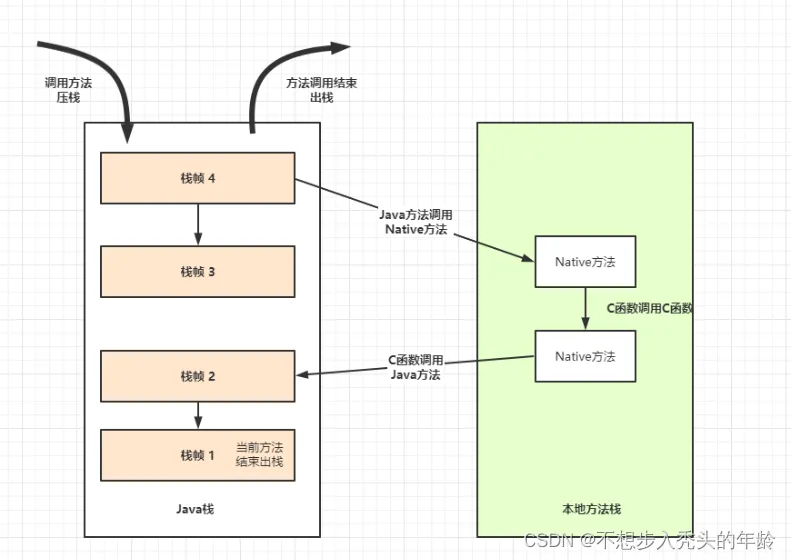
Task: Select the 当前方法结束出栈 text
Action: pyautogui.click(x=259, y=454)
